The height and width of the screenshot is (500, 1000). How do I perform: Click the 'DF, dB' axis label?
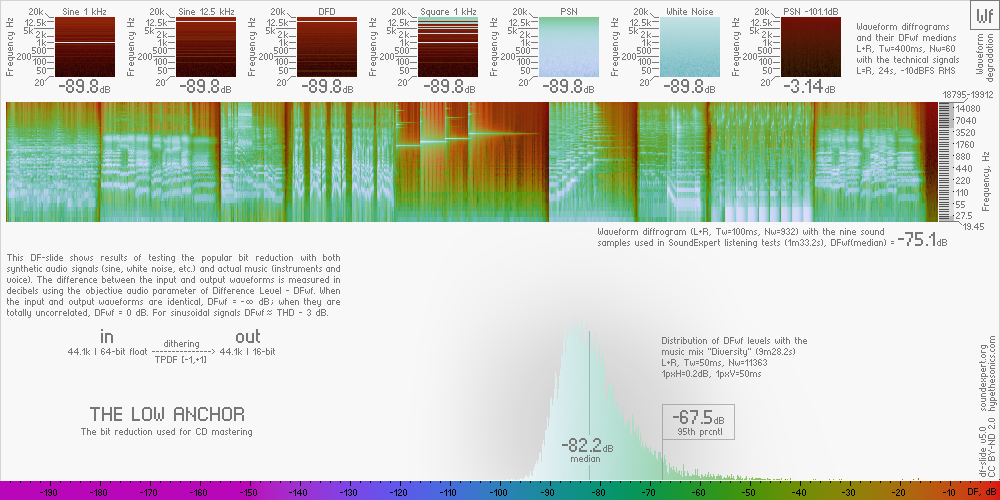click(982, 493)
